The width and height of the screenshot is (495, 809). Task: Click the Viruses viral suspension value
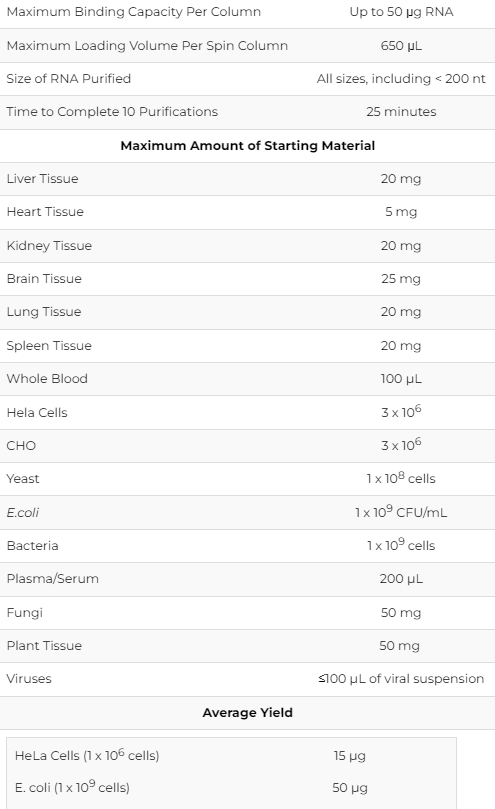(401, 678)
